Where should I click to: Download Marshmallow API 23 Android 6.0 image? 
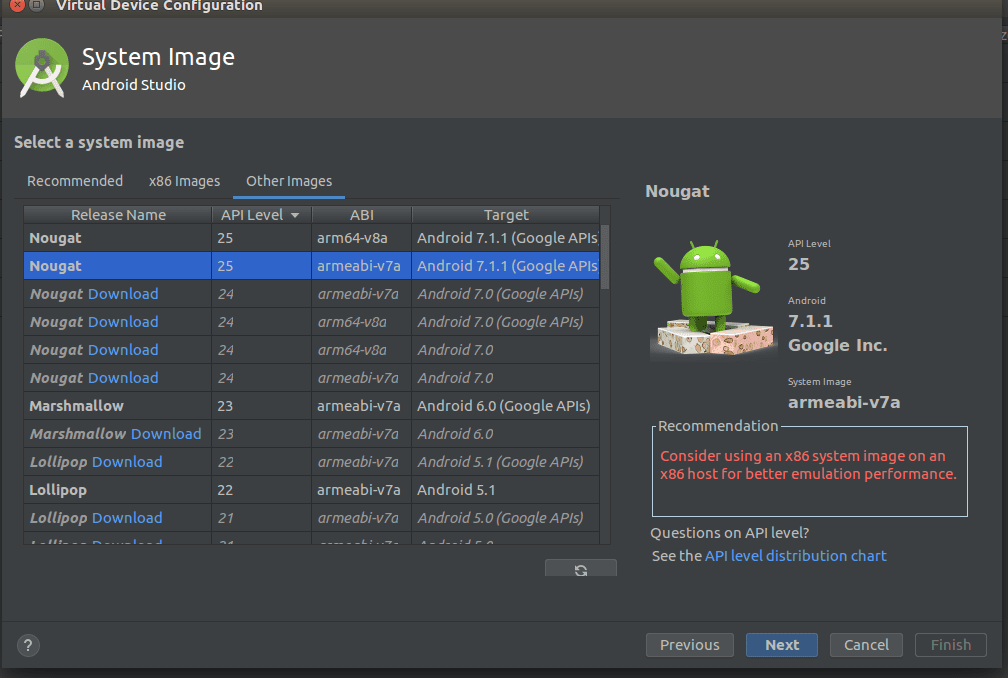click(x=166, y=434)
